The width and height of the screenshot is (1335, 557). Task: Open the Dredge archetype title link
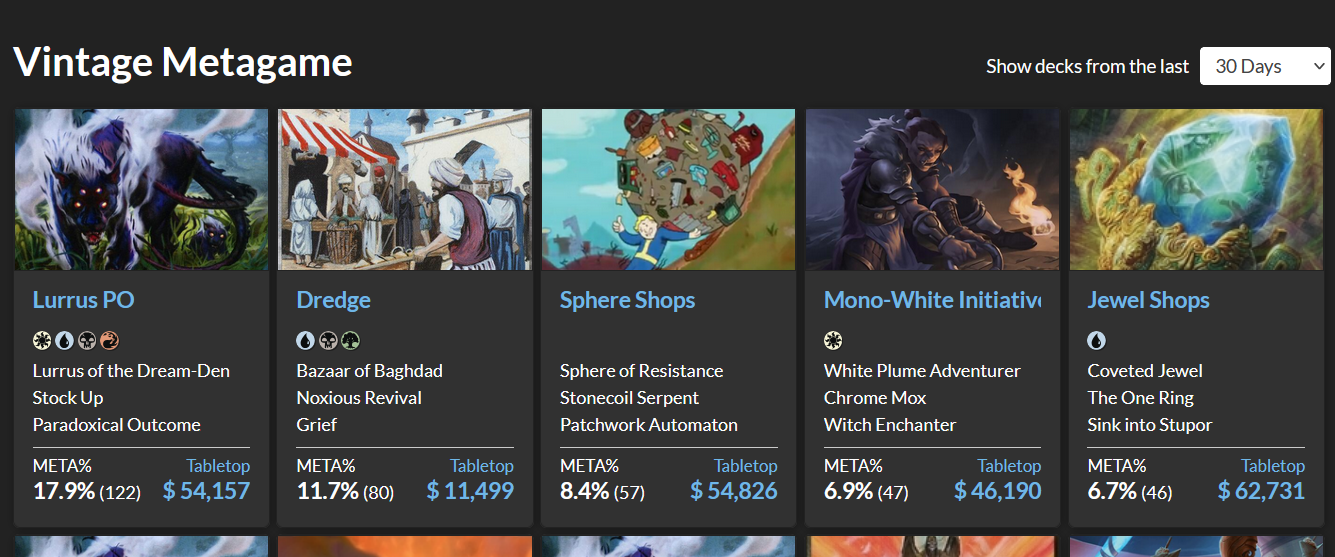click(x=333, y=300)
